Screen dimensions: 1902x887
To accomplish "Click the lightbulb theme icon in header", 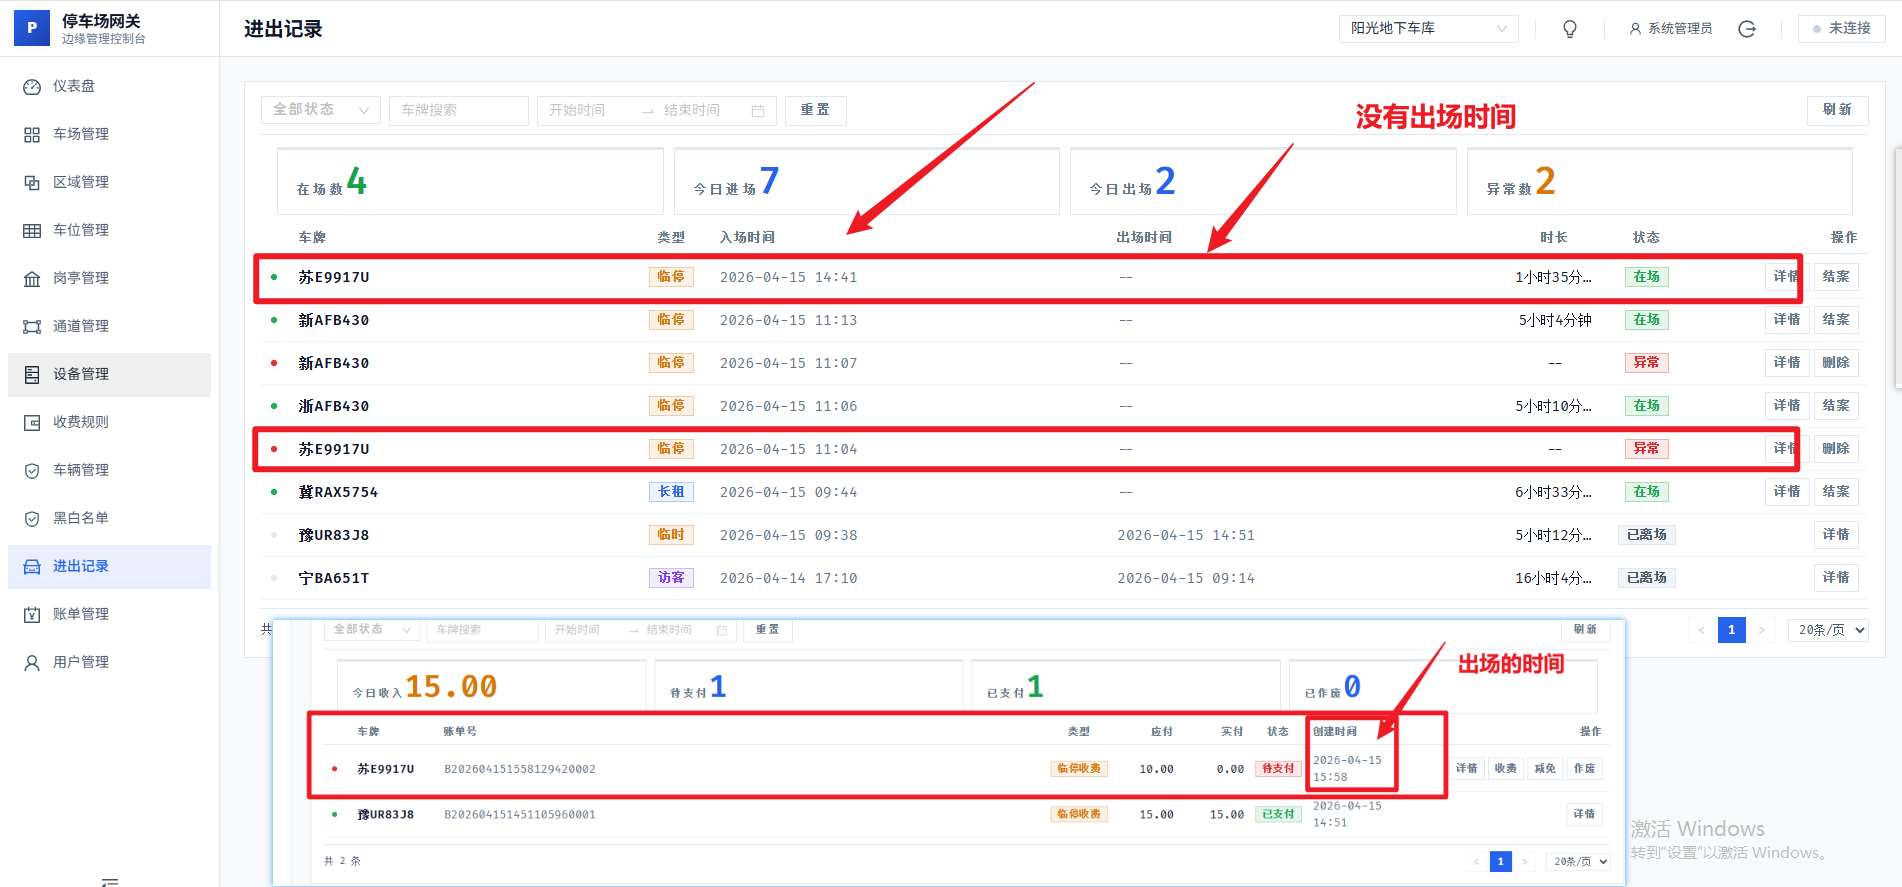I will click(1569, 29).
